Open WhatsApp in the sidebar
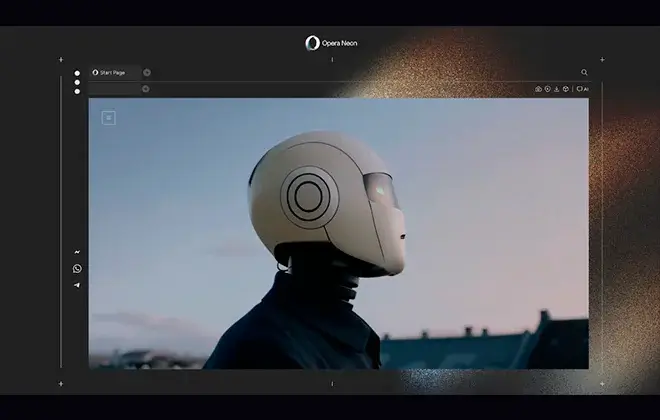660x420 pixels. 77,269
